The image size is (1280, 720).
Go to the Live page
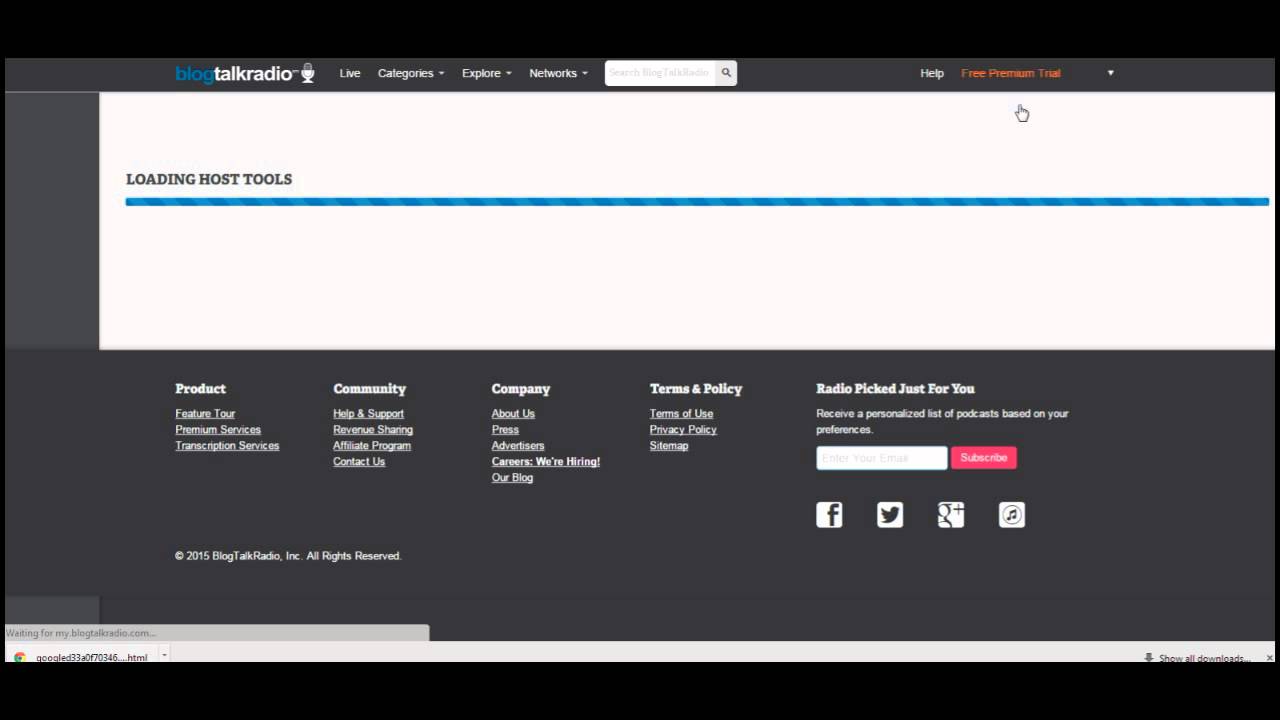350,73
